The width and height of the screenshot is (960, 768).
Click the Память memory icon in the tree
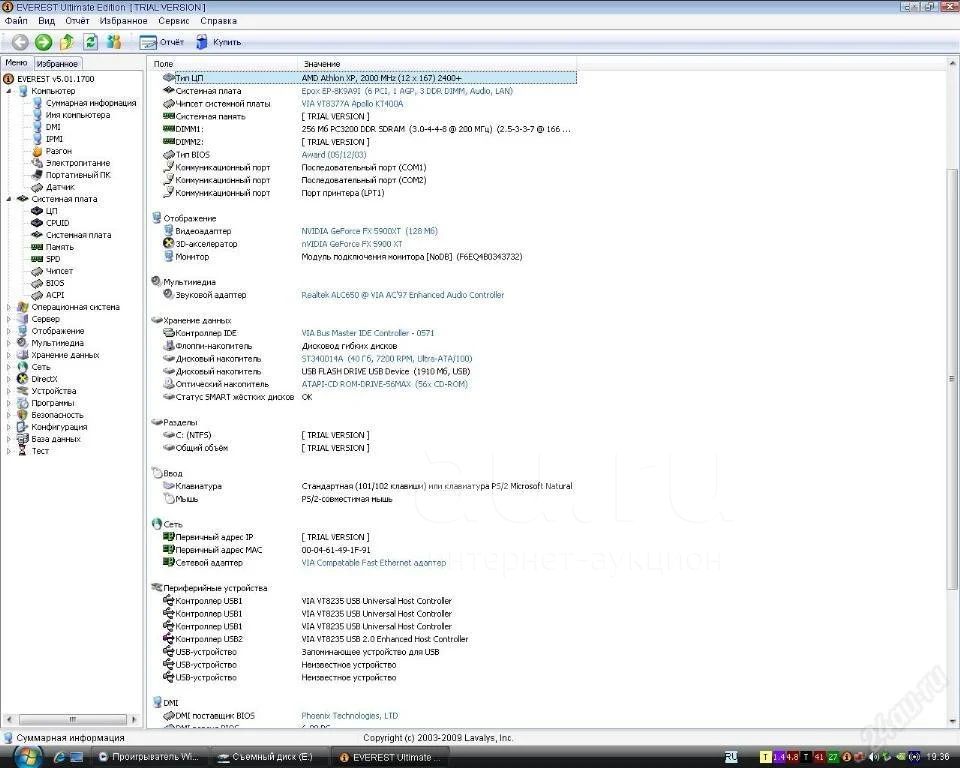37,247
